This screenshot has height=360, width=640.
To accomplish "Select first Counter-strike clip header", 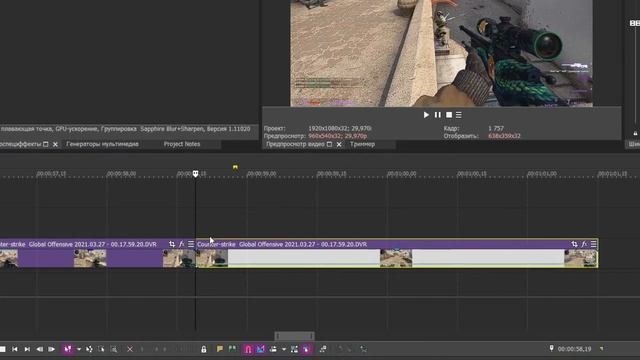I will pos(98,244).
